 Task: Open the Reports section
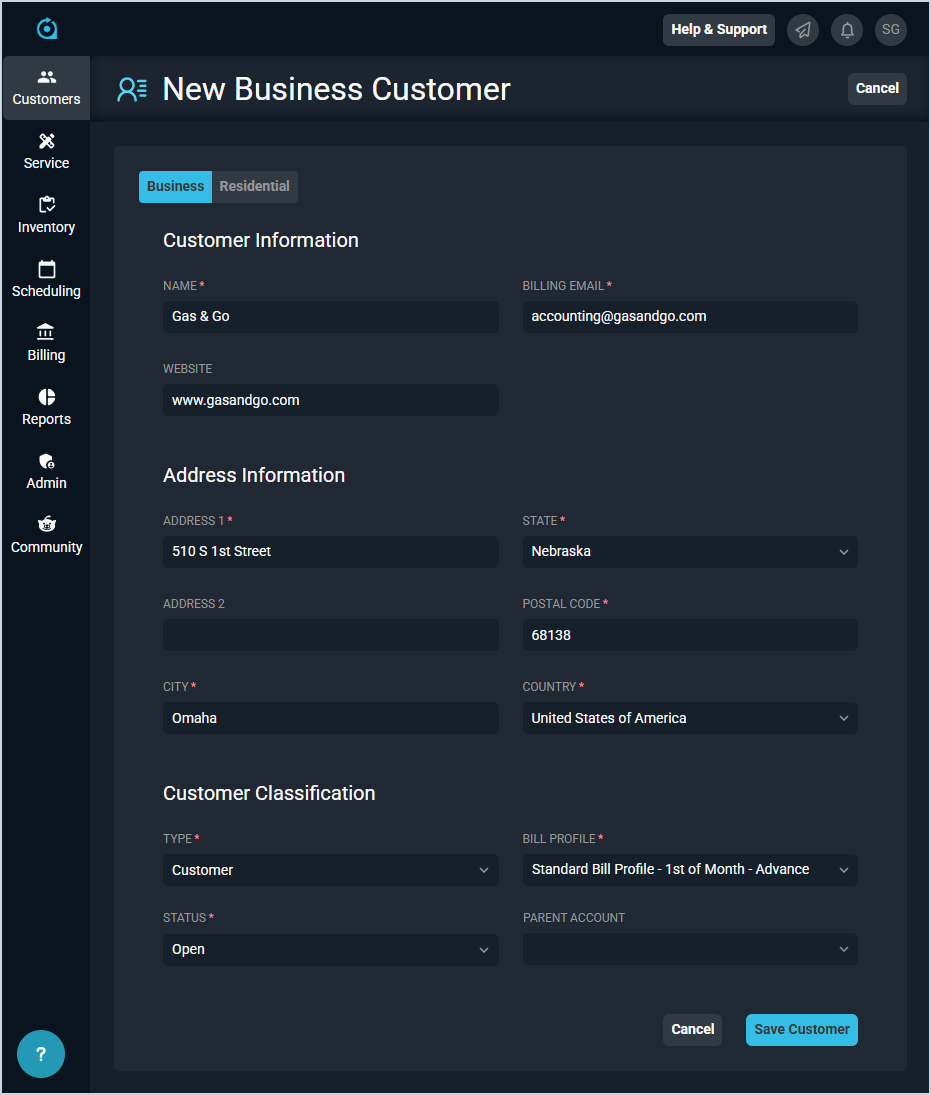(46, 408)
